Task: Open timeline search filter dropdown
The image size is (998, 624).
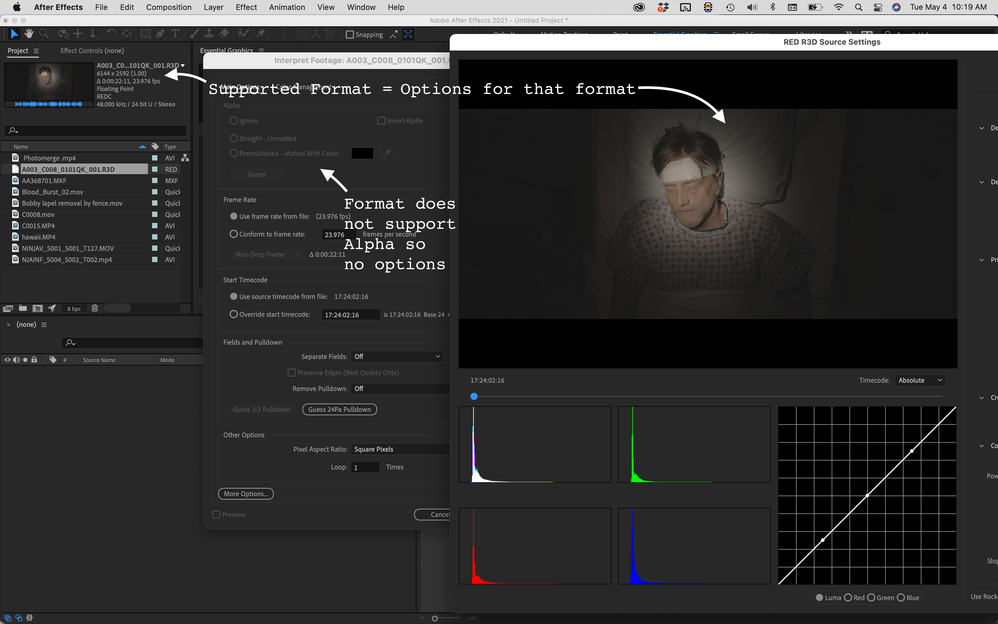Action: click(70, 343)
